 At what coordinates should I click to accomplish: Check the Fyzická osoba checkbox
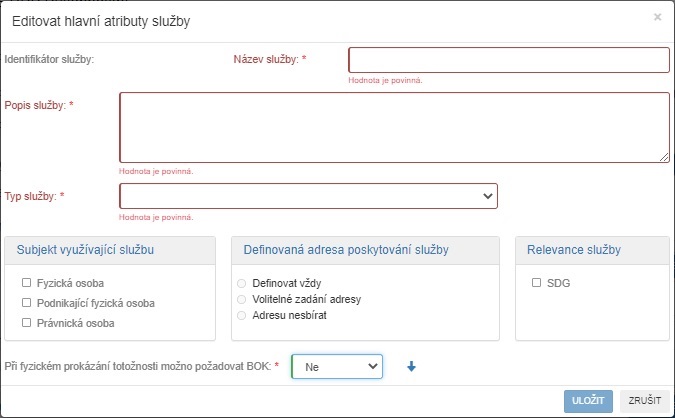point(27,283)
